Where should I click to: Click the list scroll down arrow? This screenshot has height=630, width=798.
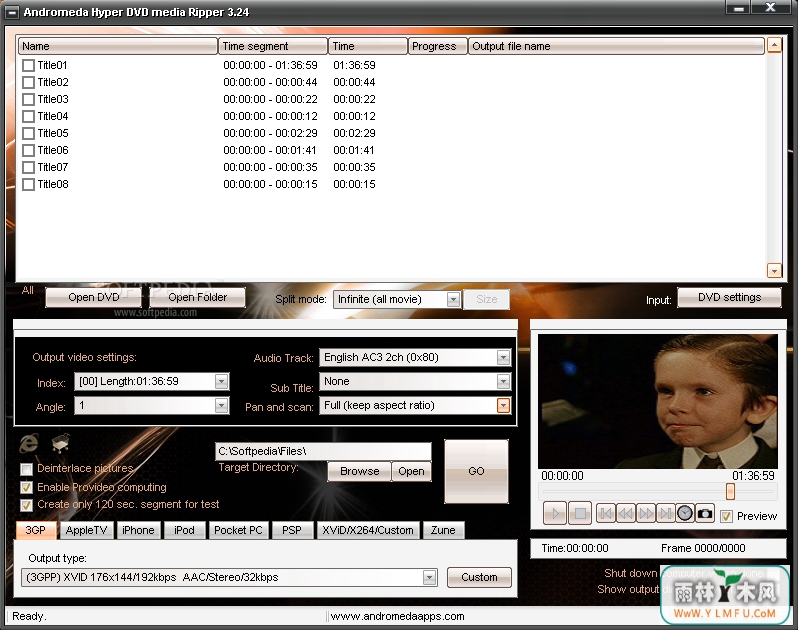pyautogui.click(x=774, y=271)
